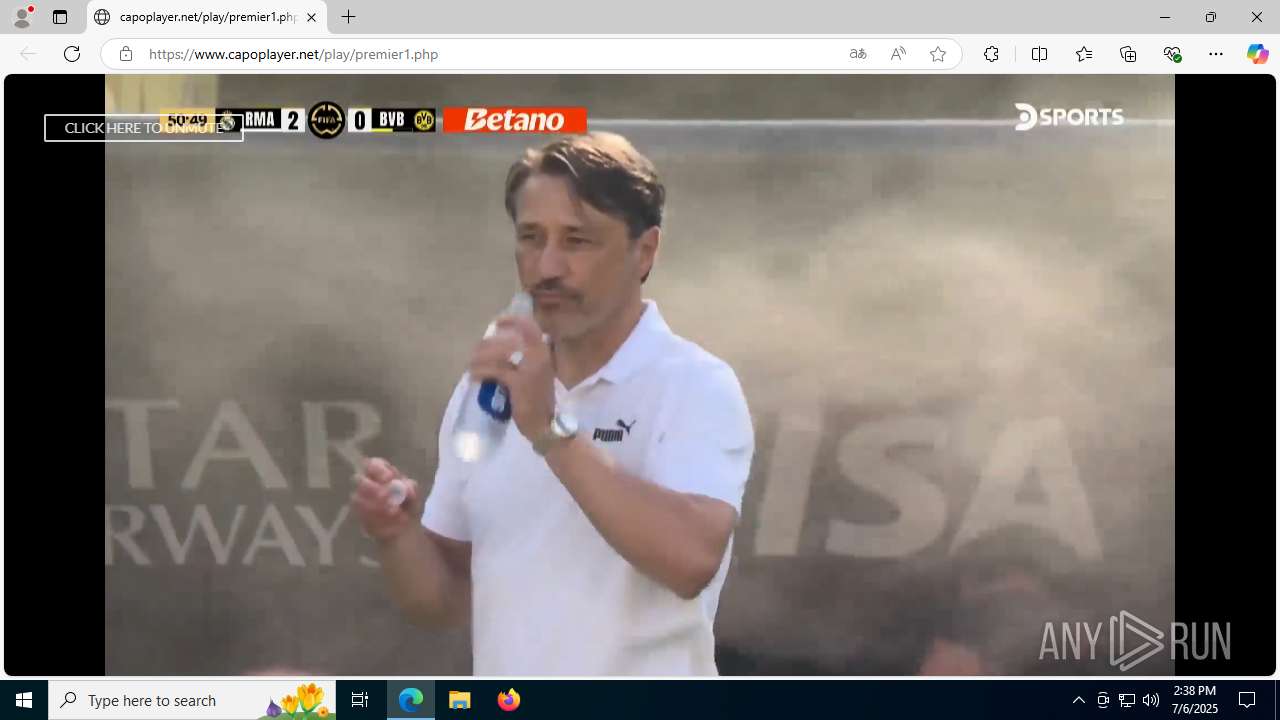Open the Copilot sidebar icon

(x=1257, y=54)
